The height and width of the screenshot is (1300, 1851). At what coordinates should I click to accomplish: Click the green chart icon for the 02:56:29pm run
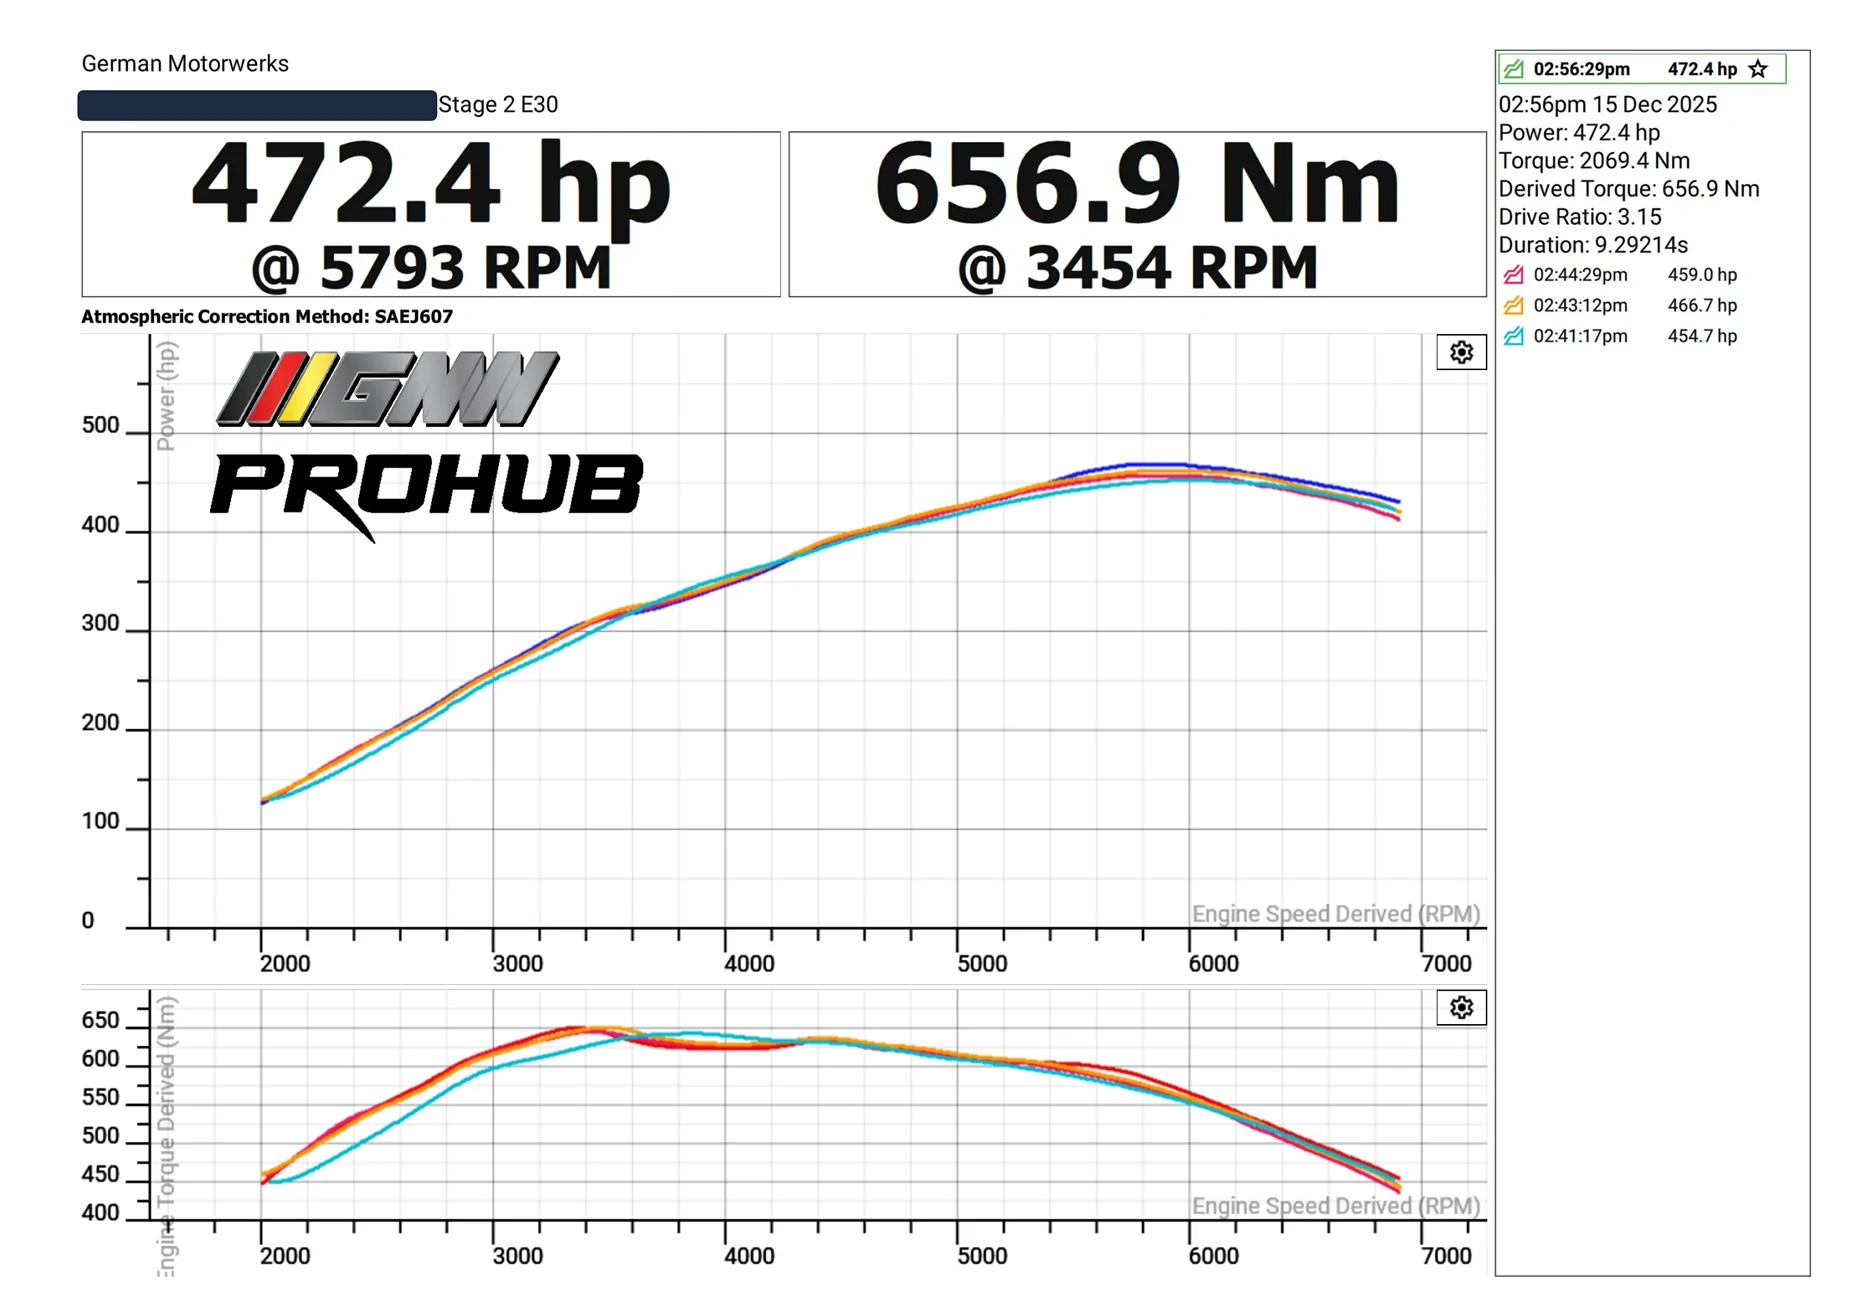tap(1514, 69)
